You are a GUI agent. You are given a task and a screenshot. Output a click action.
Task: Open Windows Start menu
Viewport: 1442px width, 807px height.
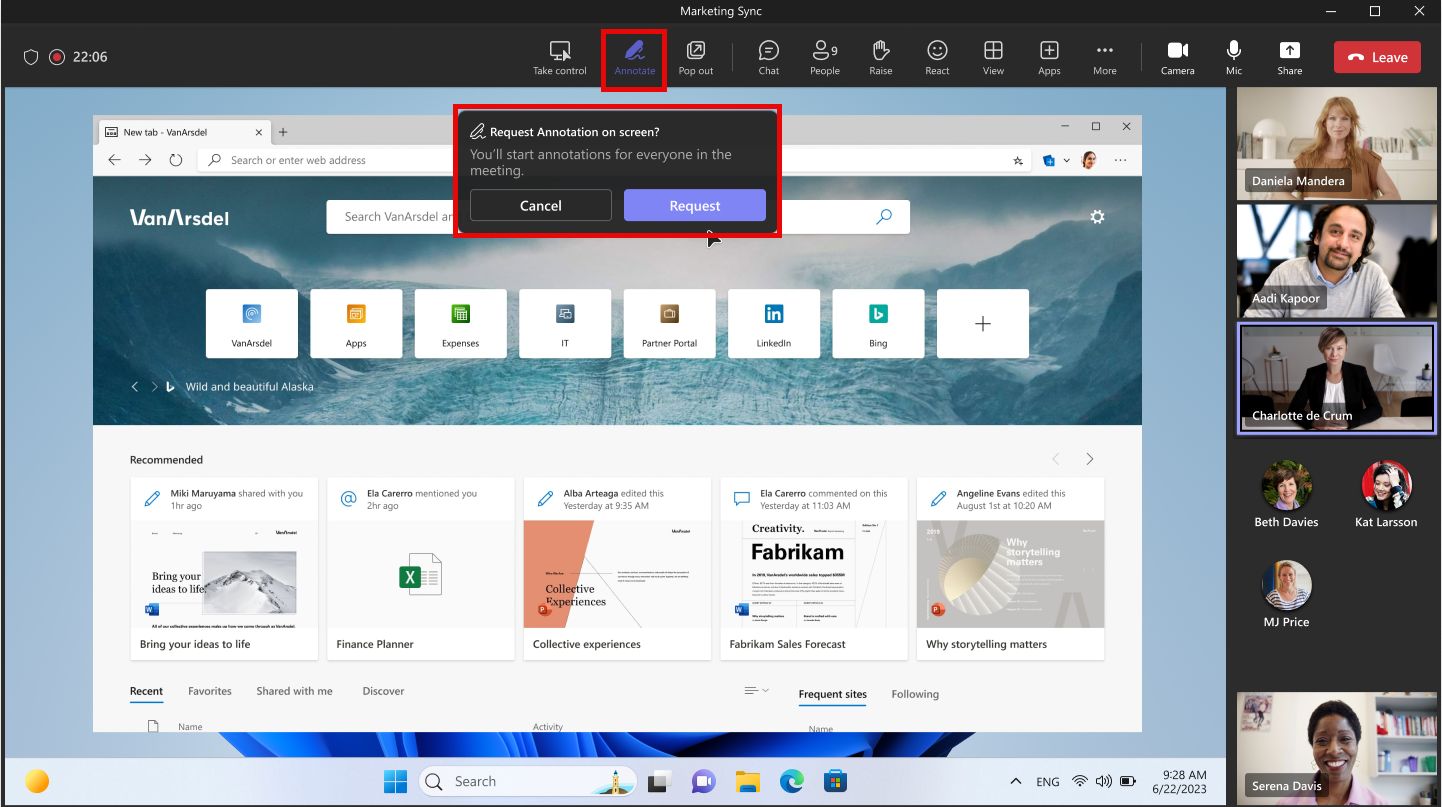[x=395, y=781]
